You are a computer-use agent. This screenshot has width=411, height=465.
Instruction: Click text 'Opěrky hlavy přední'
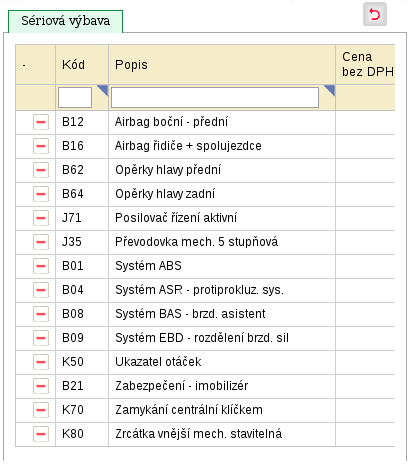tap(168, 170)
